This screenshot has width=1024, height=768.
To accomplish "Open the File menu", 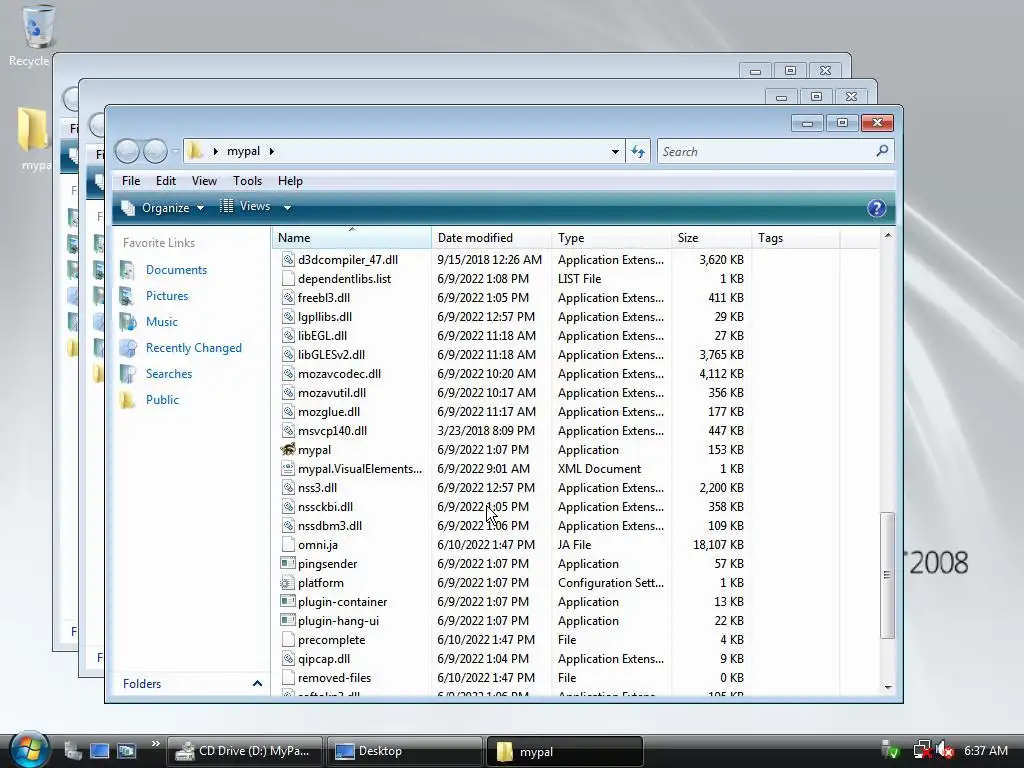I will 131,181.
